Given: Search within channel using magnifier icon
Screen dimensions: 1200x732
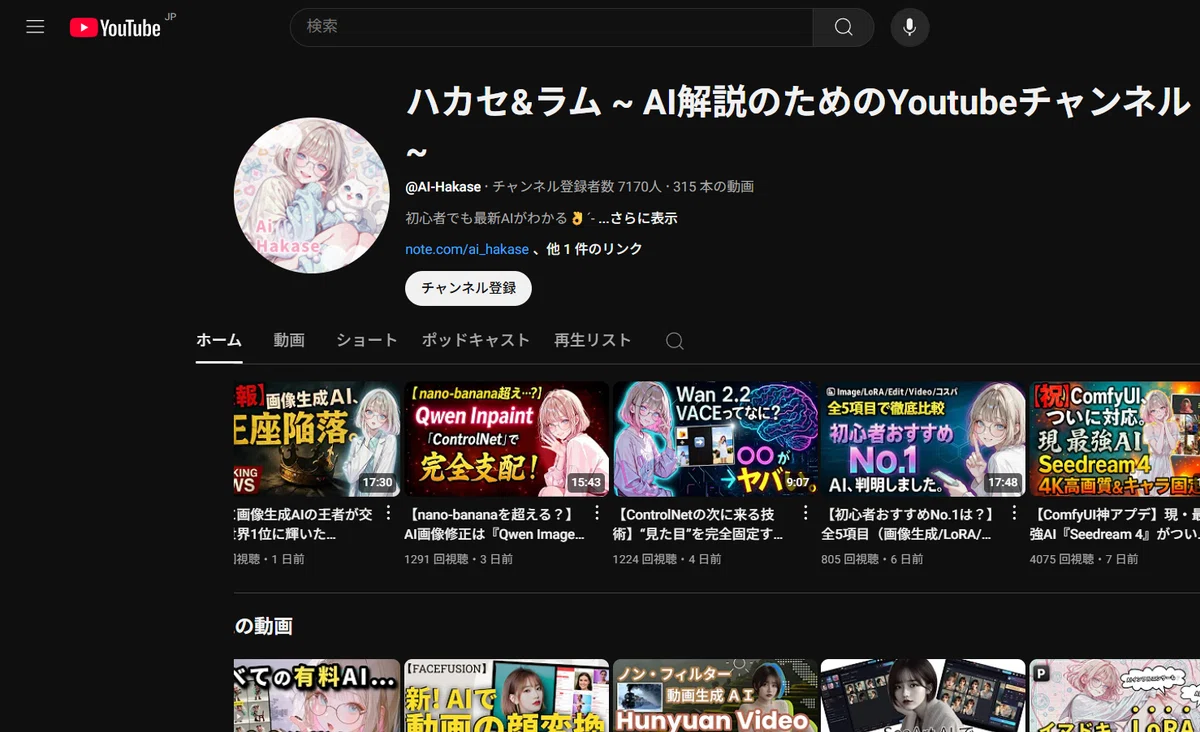Looking at the screenshot, I should tap(675, 341).
